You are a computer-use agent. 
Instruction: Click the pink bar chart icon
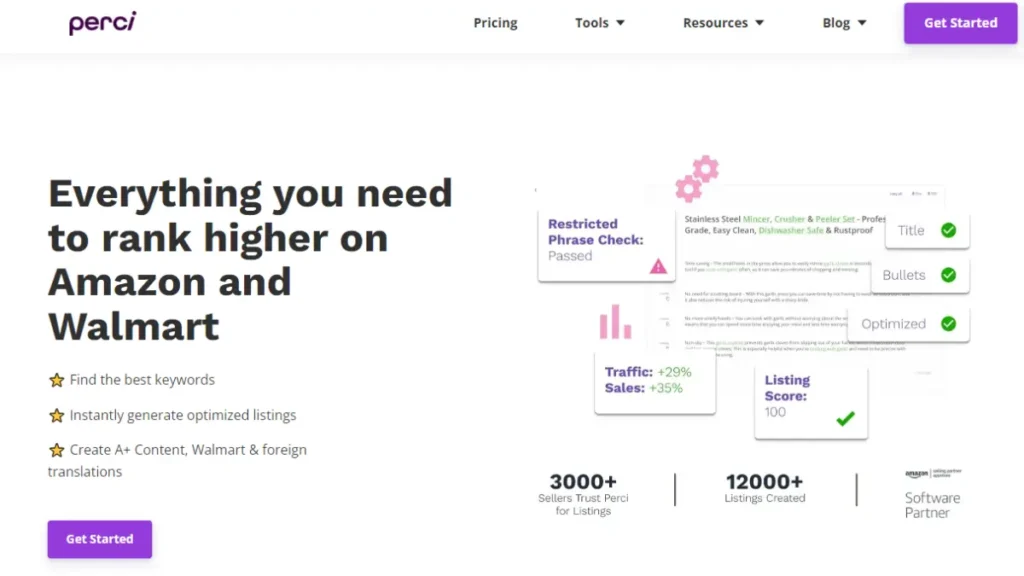click(x=615, y=321)
